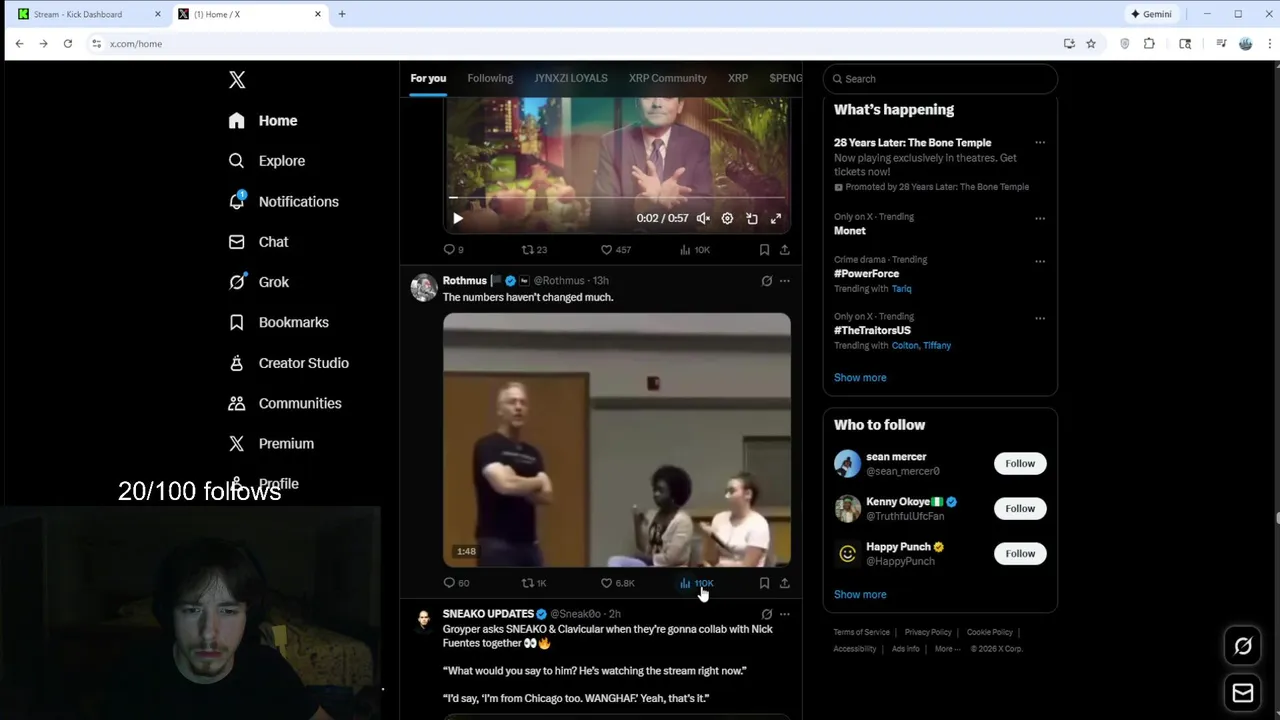This screenshot has height=720, width=1280.
Task: Follow Happy Punch
Action: pyautogui.click(x=1020, y=554)
